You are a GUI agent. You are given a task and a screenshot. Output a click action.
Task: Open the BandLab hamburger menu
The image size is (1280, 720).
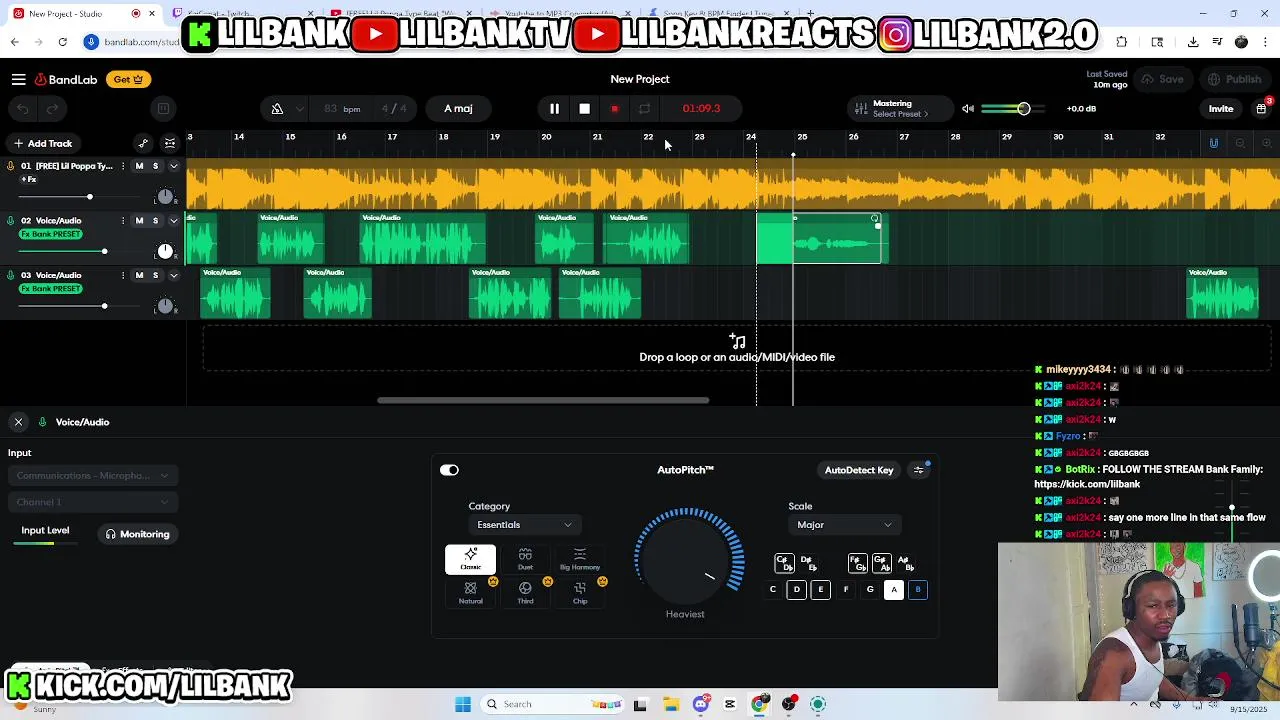pos(18,79)
